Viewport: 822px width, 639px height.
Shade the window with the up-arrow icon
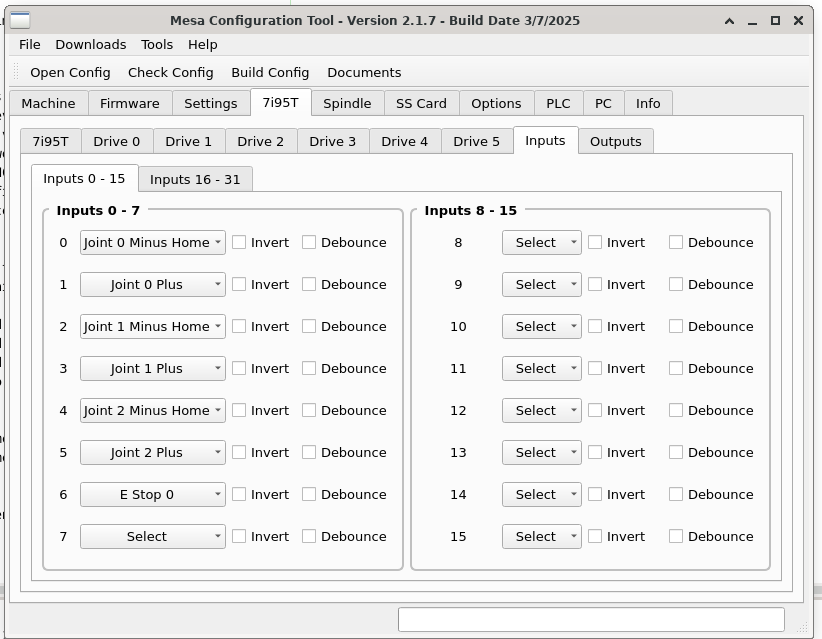(729, 21)
